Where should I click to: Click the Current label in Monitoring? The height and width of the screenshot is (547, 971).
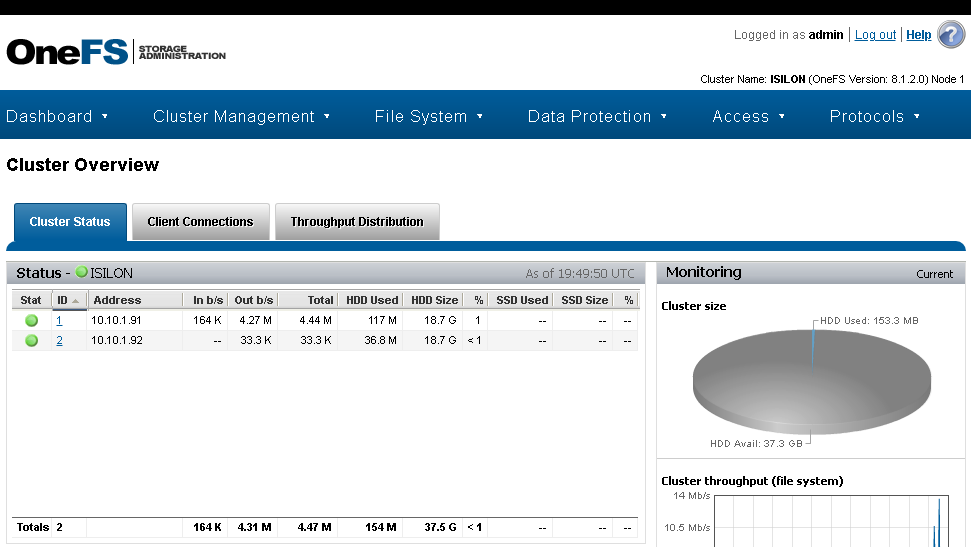point(934,274)
